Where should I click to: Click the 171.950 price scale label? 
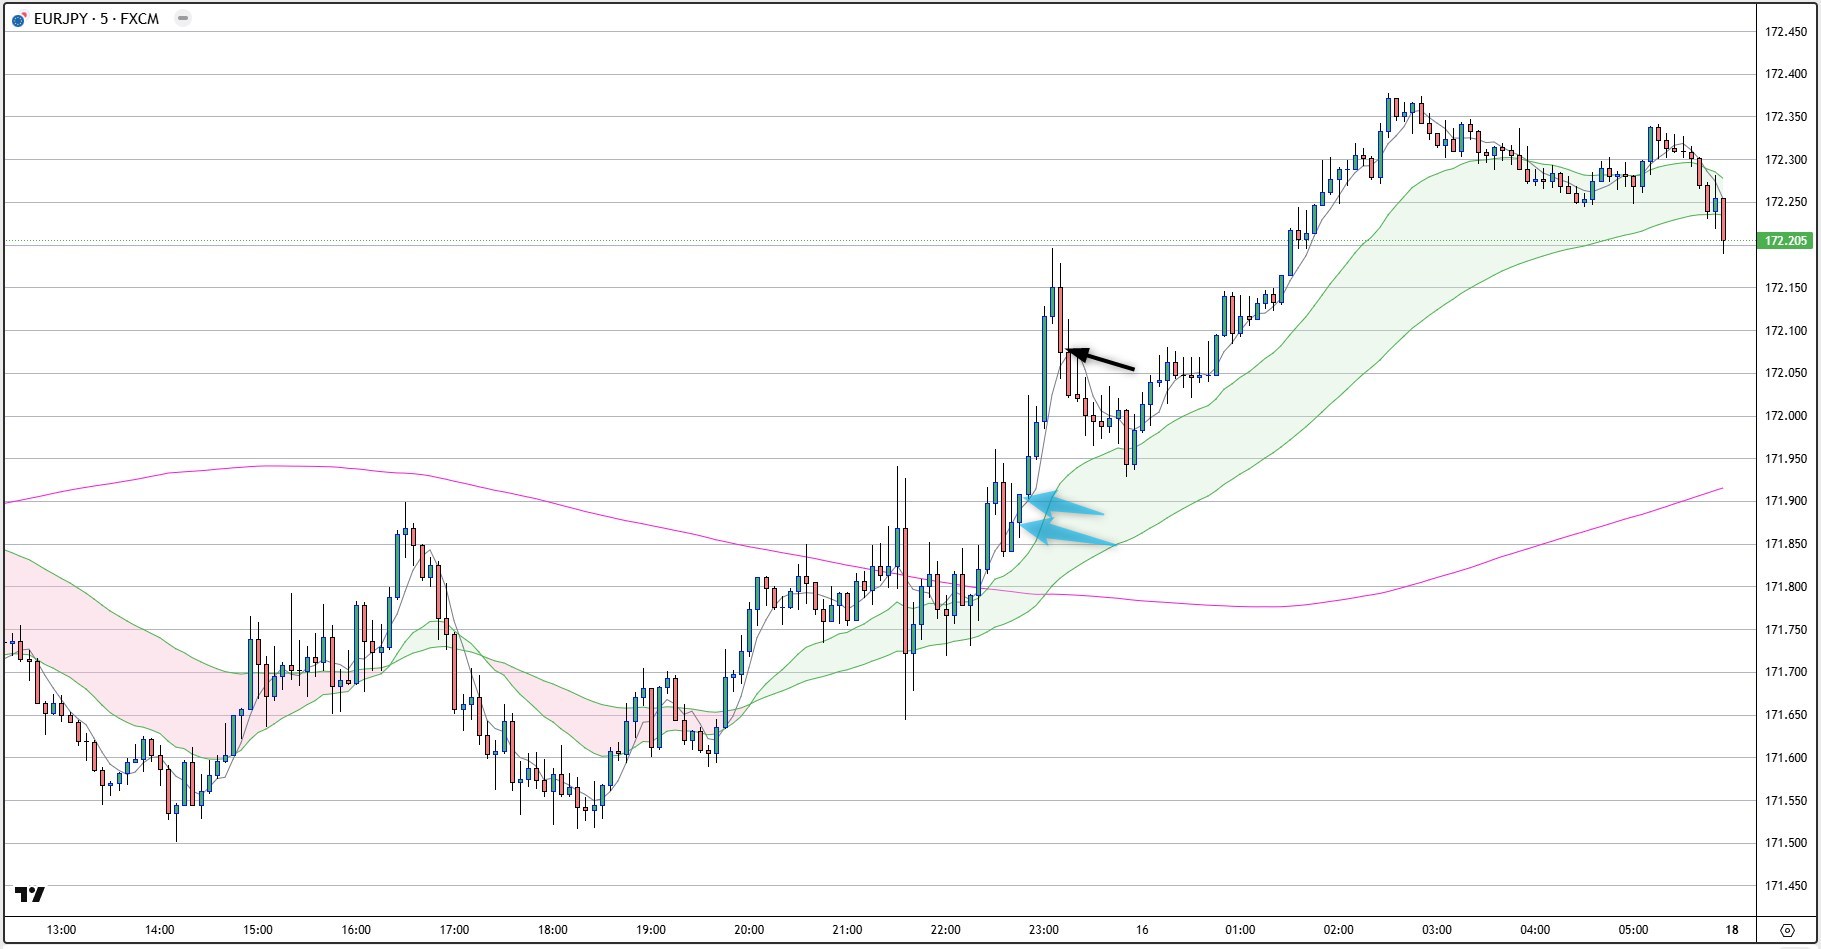[1785, 459]
